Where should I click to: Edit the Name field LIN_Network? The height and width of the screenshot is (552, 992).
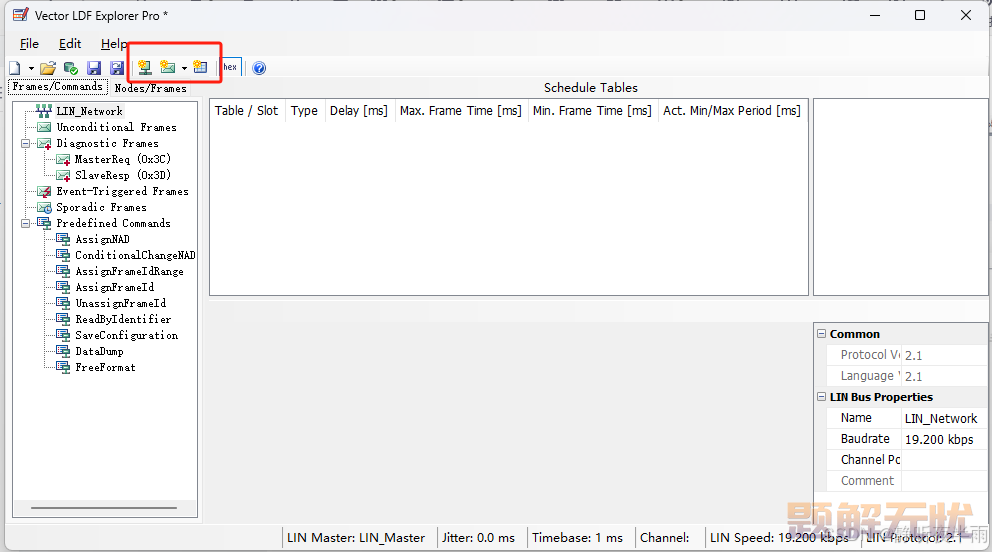(x=945, y=418)
